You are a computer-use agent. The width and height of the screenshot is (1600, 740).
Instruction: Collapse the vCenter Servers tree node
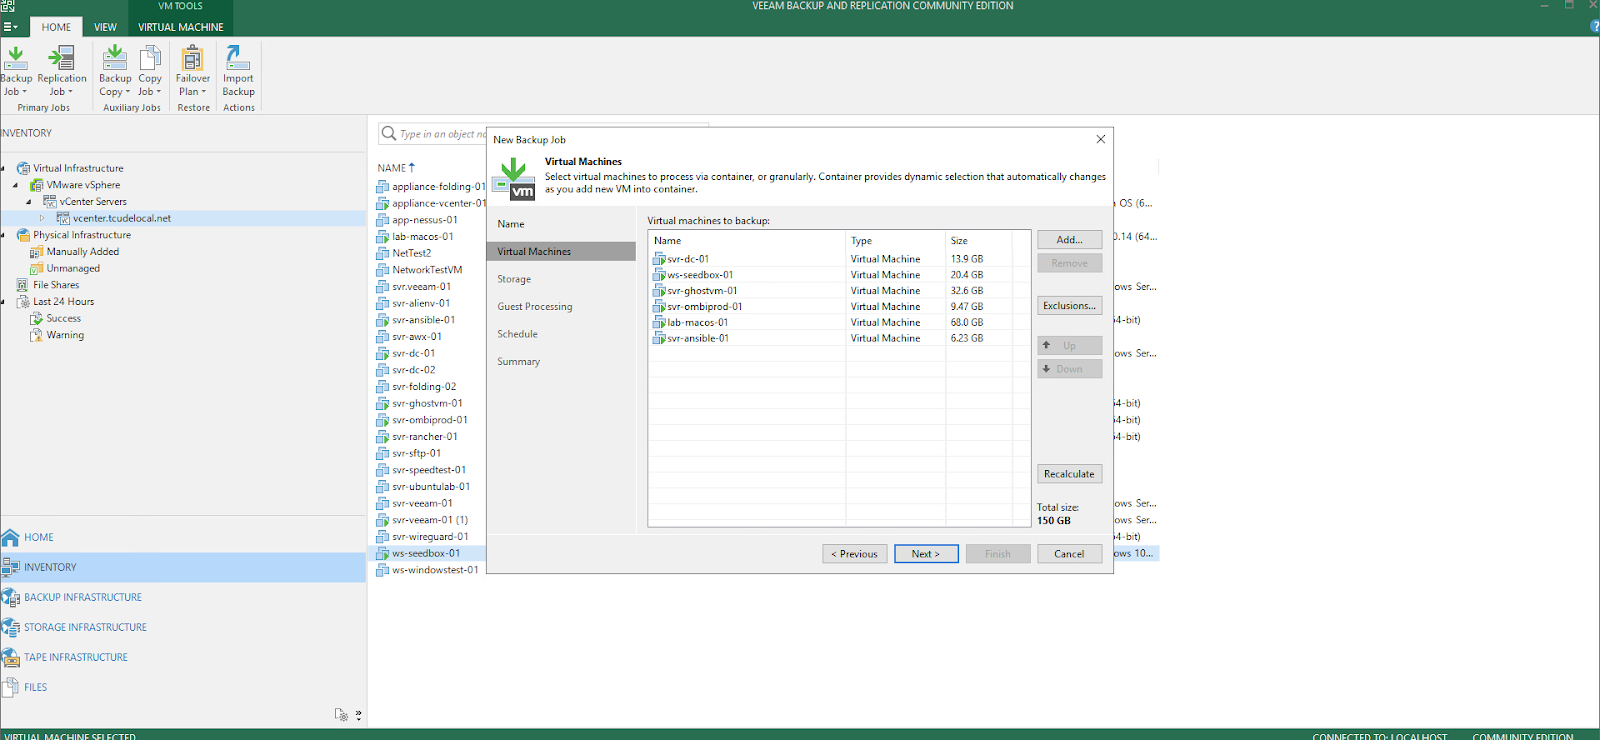pos(28,202)
